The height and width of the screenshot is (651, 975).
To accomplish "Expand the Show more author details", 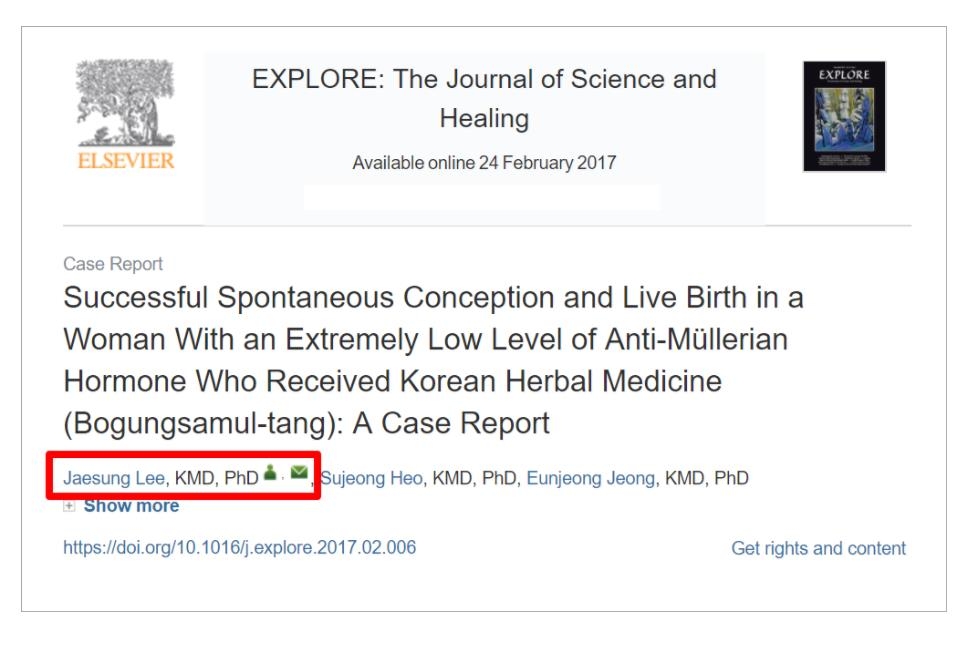I will click(x=131, y=506).
